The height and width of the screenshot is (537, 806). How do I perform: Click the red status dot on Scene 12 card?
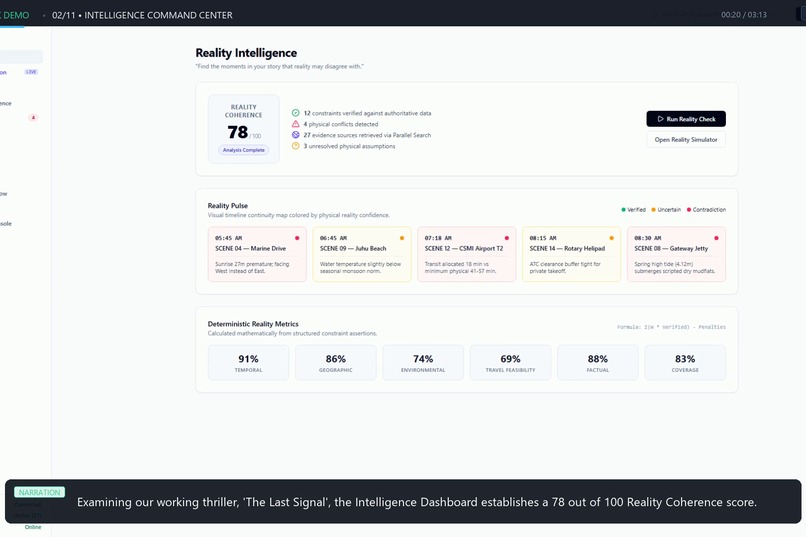[507, 238]
